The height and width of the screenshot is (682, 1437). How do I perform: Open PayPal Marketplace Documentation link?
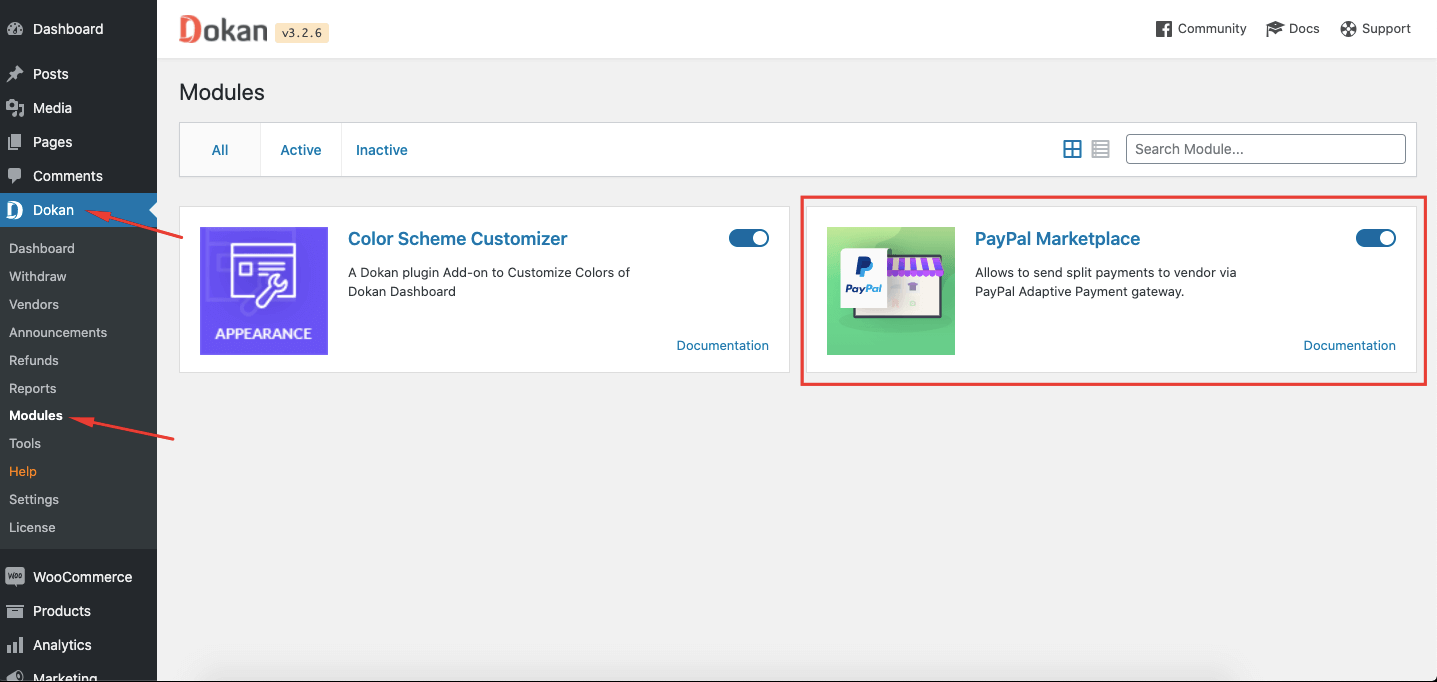click(x=1350, y=345)
